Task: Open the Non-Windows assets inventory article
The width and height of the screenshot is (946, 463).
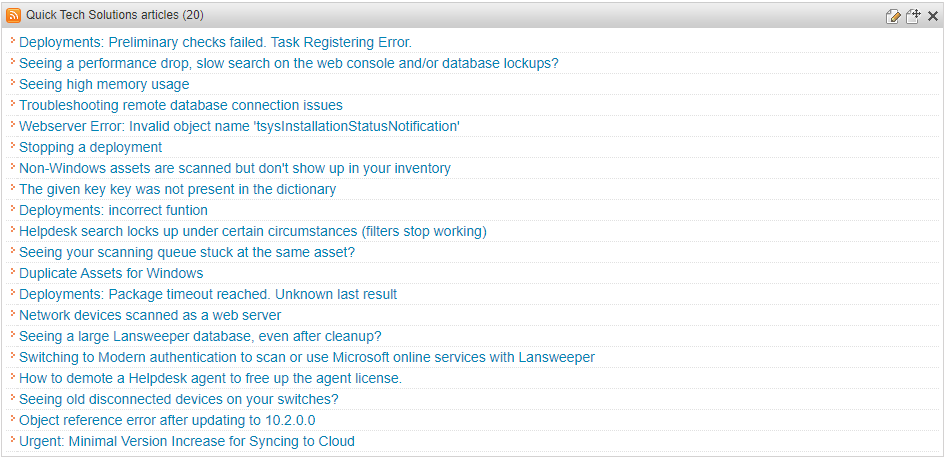Action: point(234,168)
